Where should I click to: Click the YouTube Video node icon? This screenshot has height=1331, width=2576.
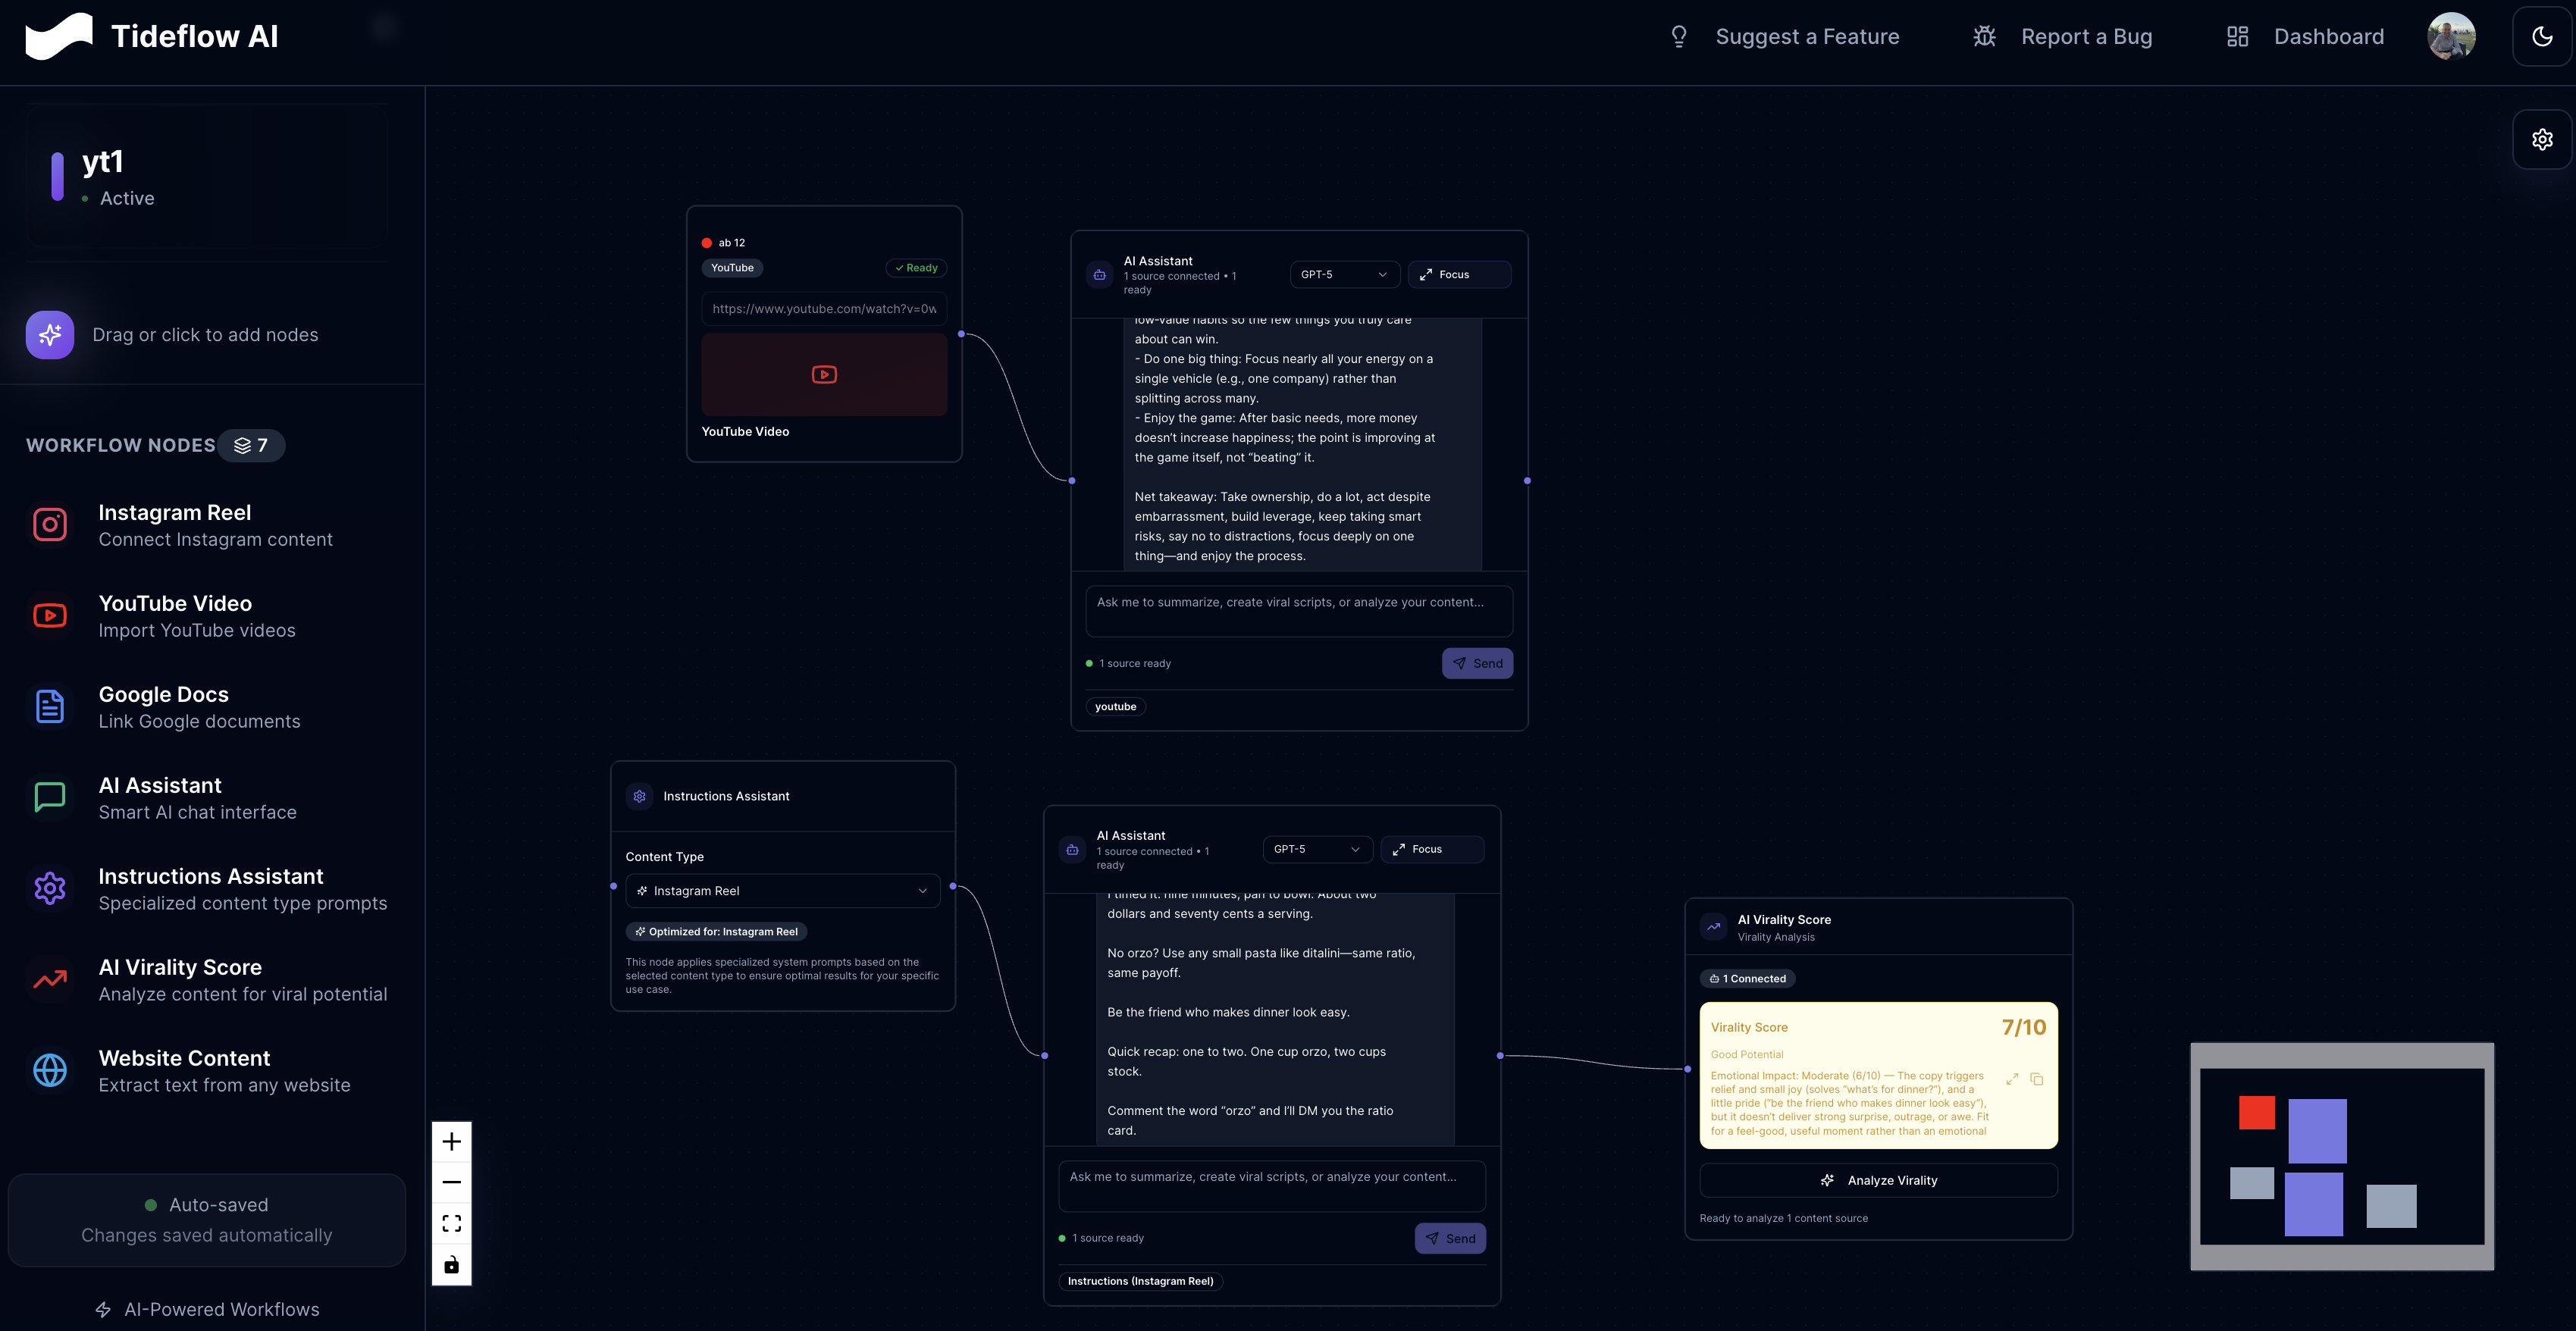(x=50, y=616)
